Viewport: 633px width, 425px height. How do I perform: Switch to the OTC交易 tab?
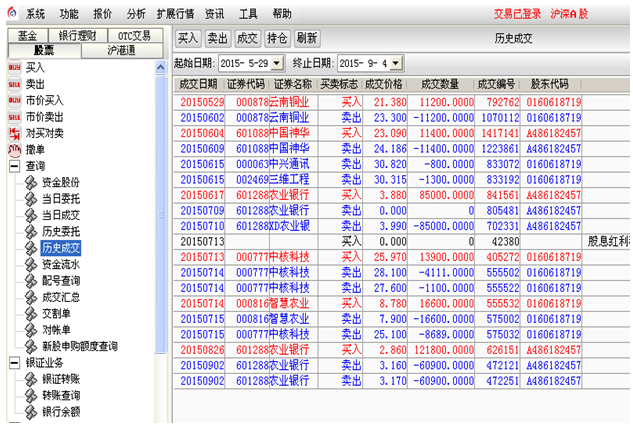click(x=135, y=36)
